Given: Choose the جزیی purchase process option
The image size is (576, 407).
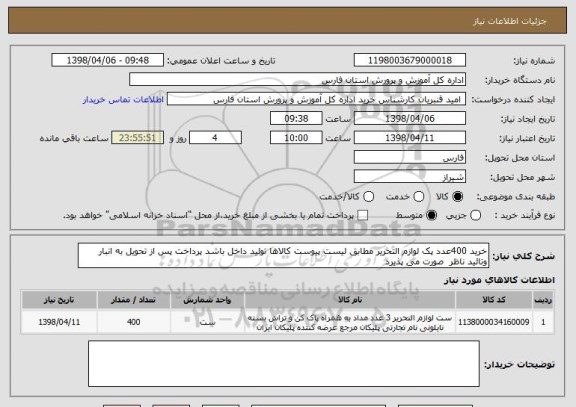Looking at the screenshot, I should coord(475,216).
